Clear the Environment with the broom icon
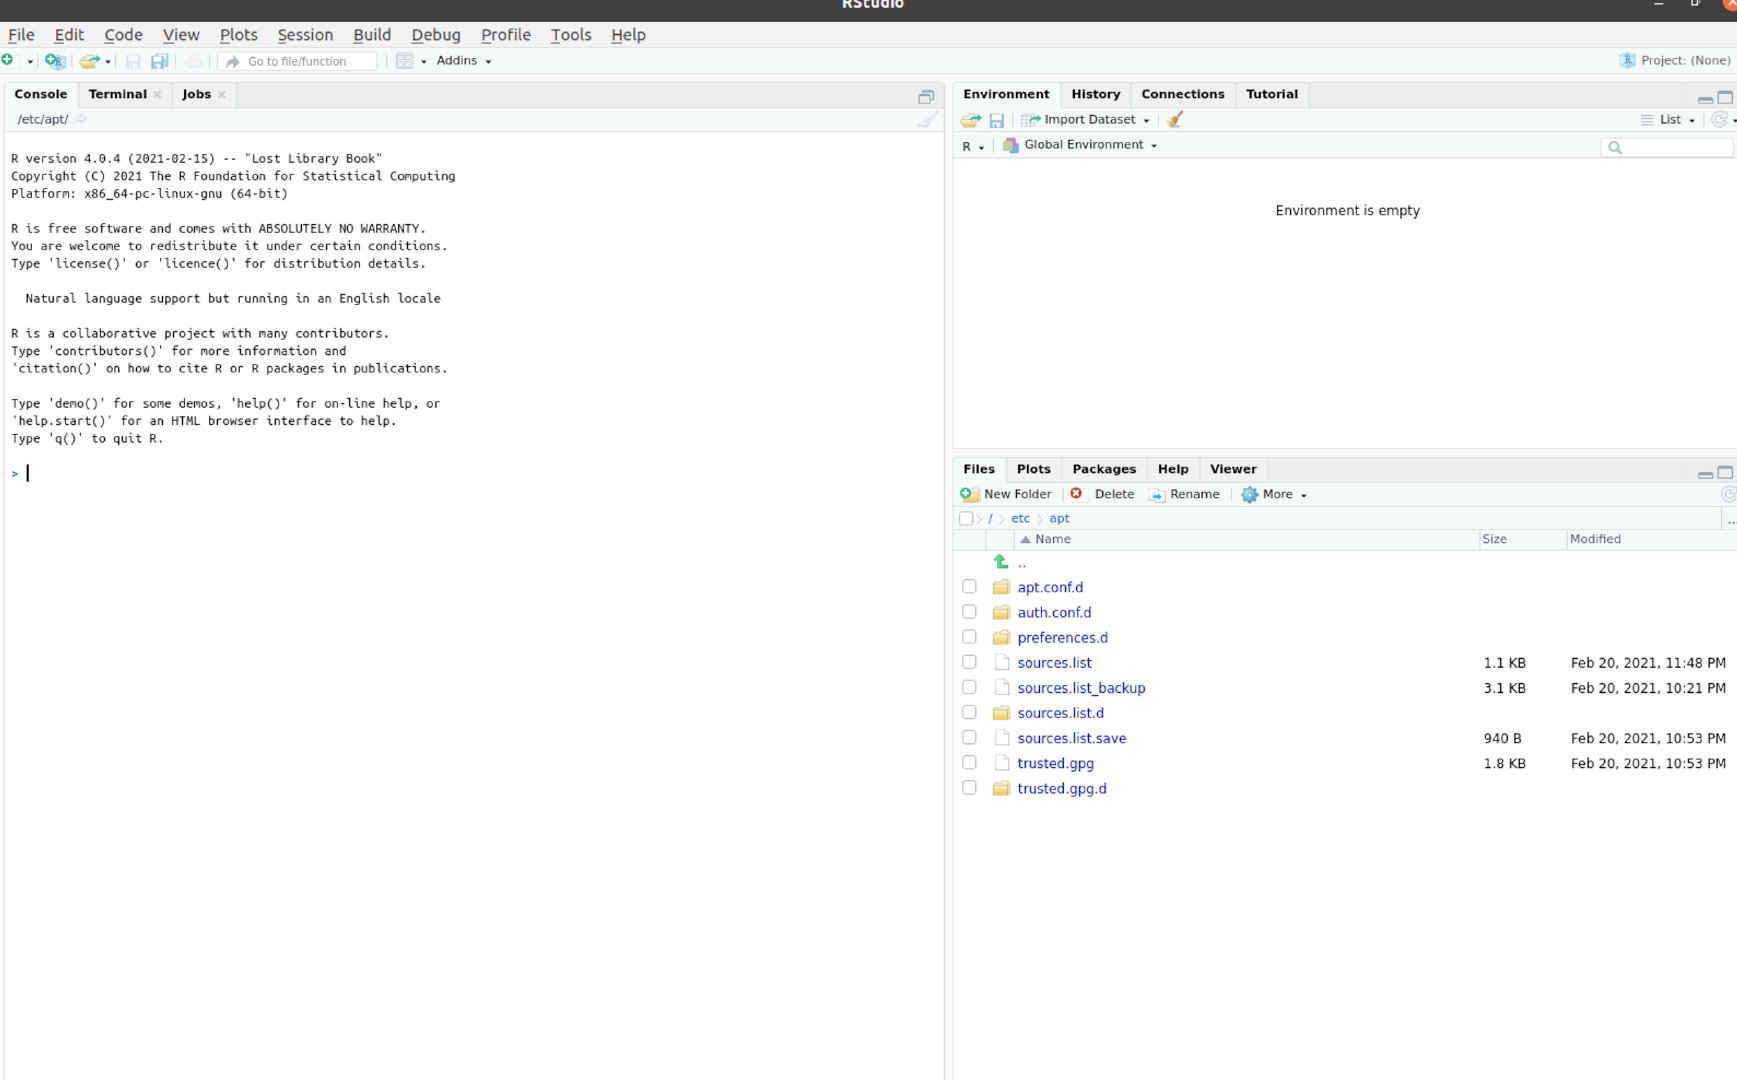1737x1080 pixels. click(x=1174, y=119)
